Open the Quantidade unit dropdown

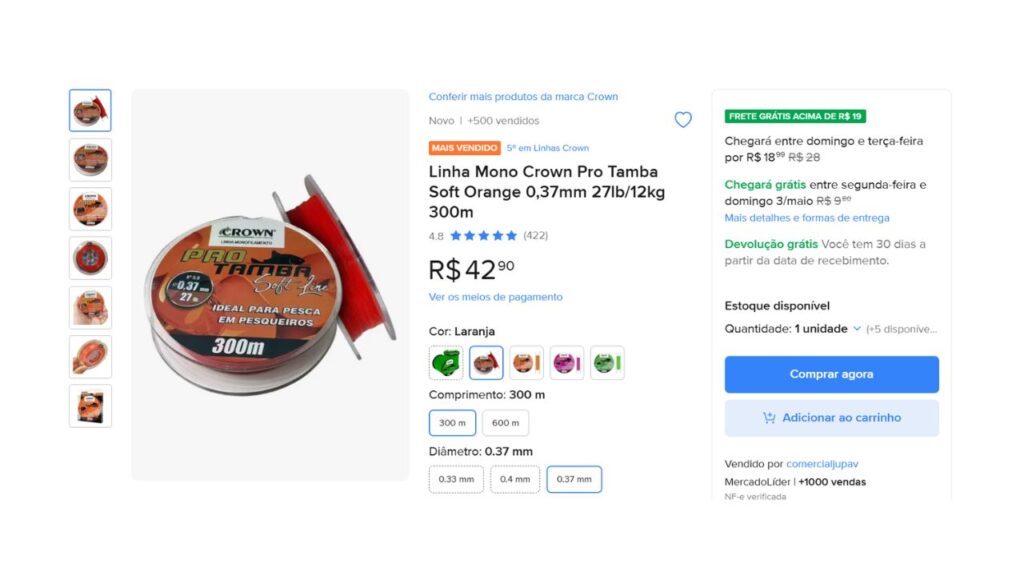click(x=831, y=328)
